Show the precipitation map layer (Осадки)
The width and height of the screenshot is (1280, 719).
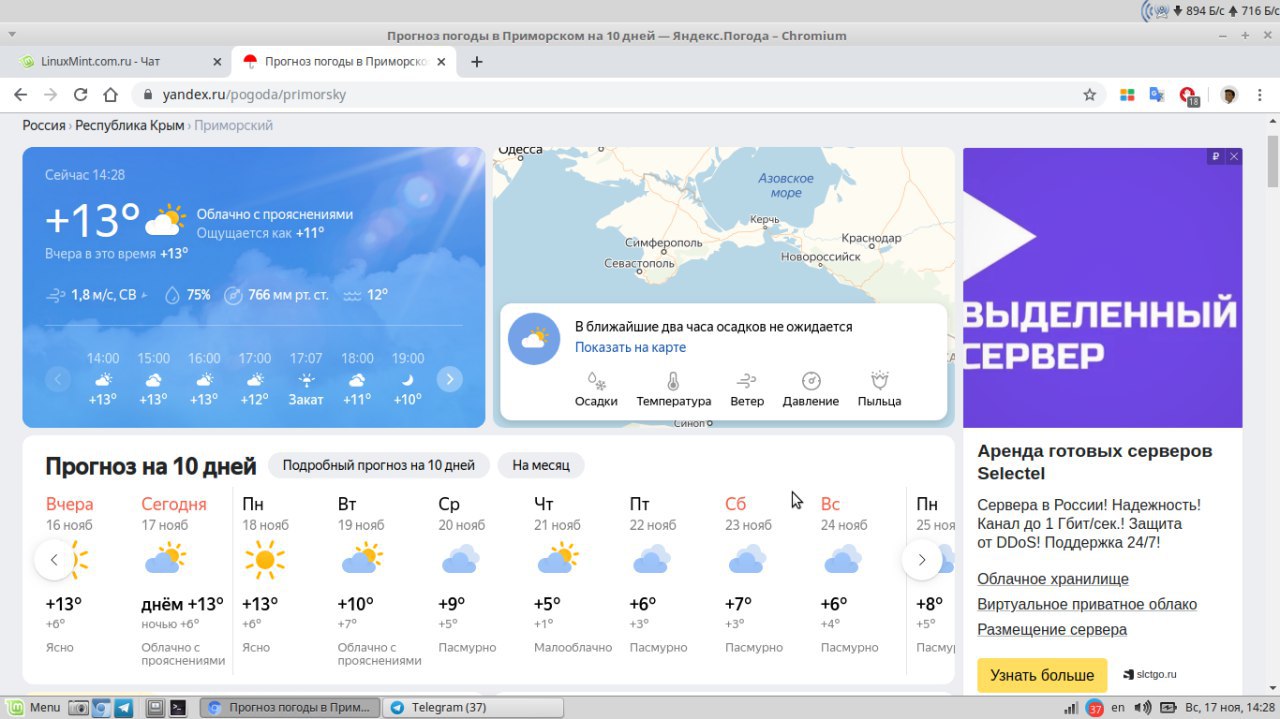596,389
